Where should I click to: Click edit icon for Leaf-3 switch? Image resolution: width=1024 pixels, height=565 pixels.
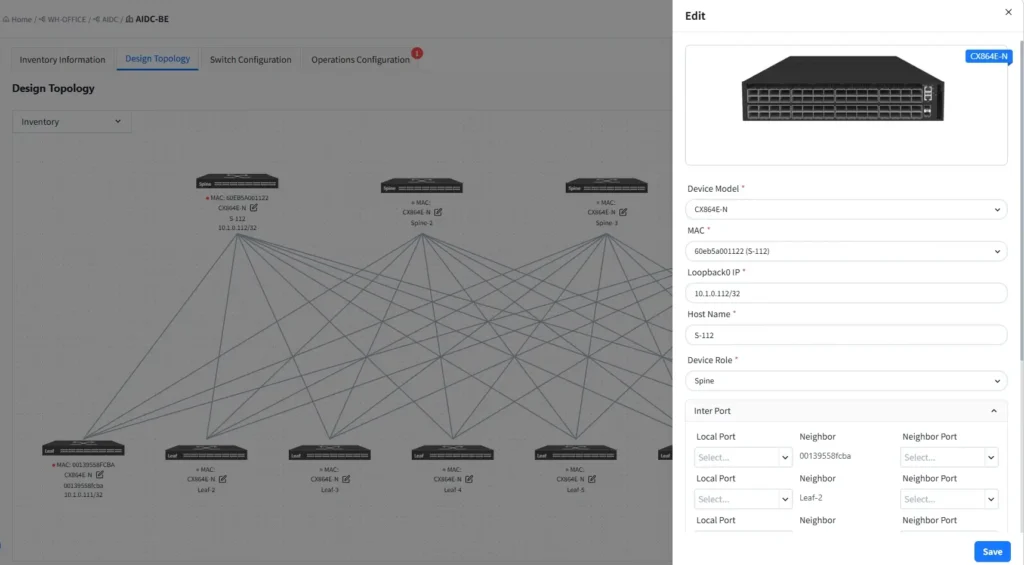(345, 479)
